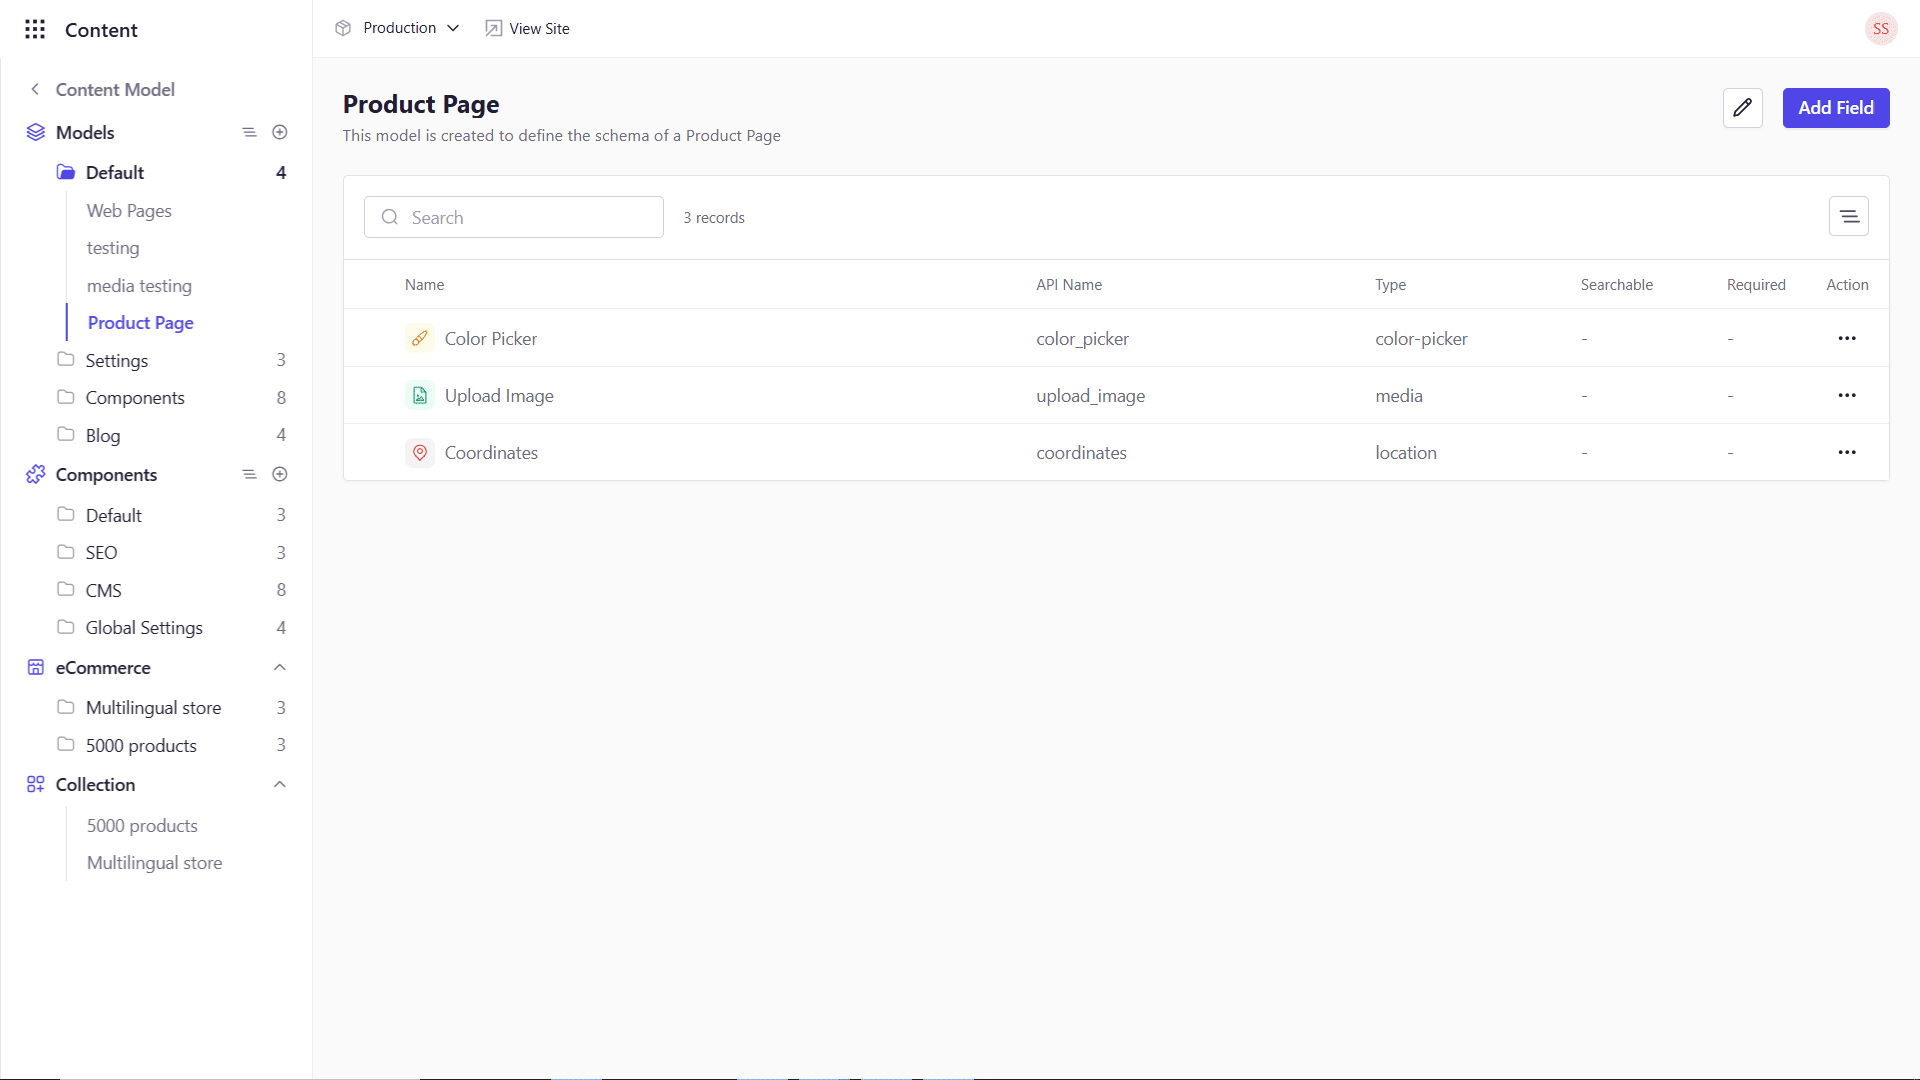
Task: Open the View Site link
Action: click(527, 29)
